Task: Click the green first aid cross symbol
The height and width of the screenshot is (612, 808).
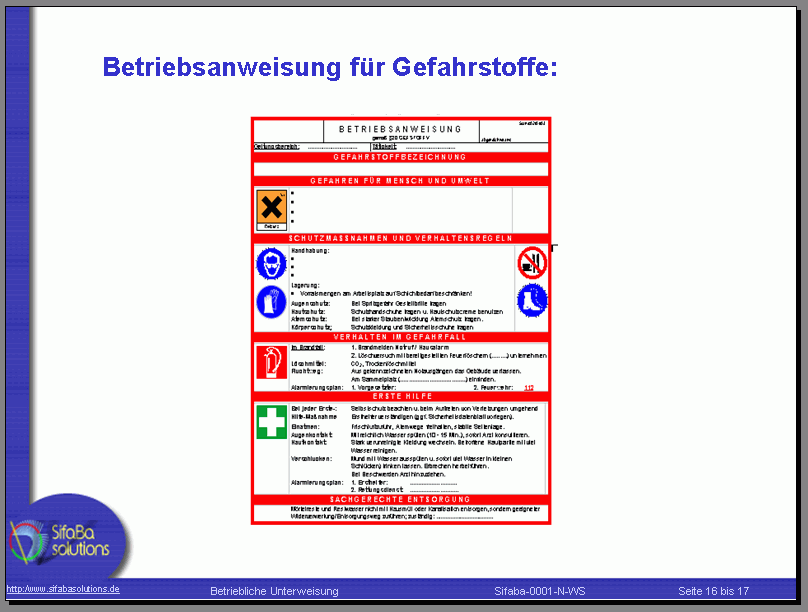Action: (270, 421)
